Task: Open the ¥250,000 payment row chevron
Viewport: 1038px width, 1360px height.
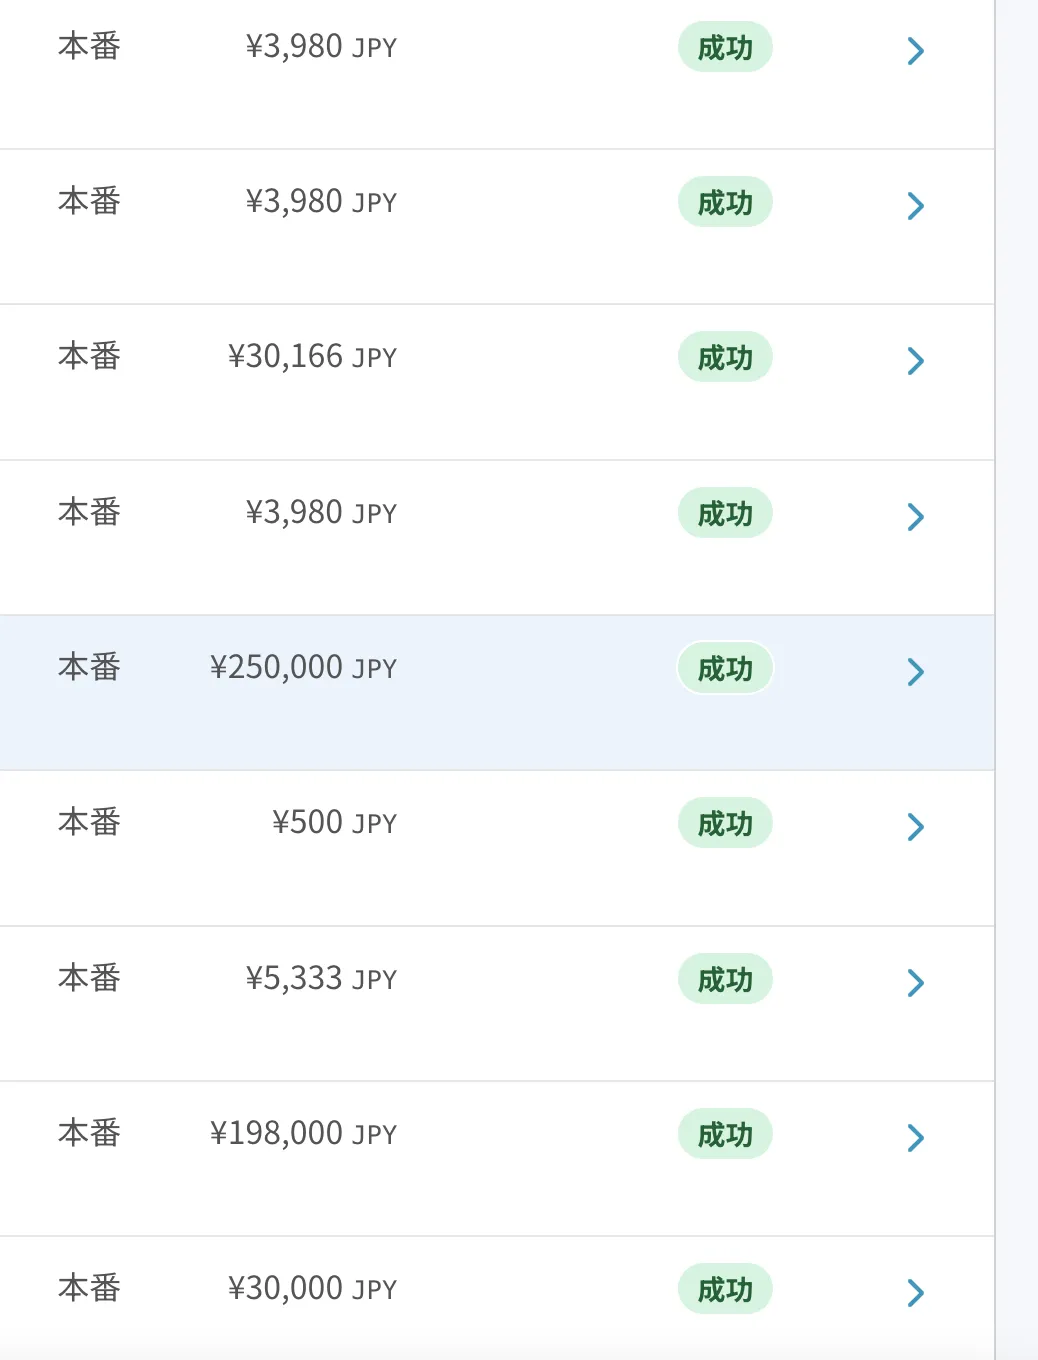Action: [x=915, y=672]
